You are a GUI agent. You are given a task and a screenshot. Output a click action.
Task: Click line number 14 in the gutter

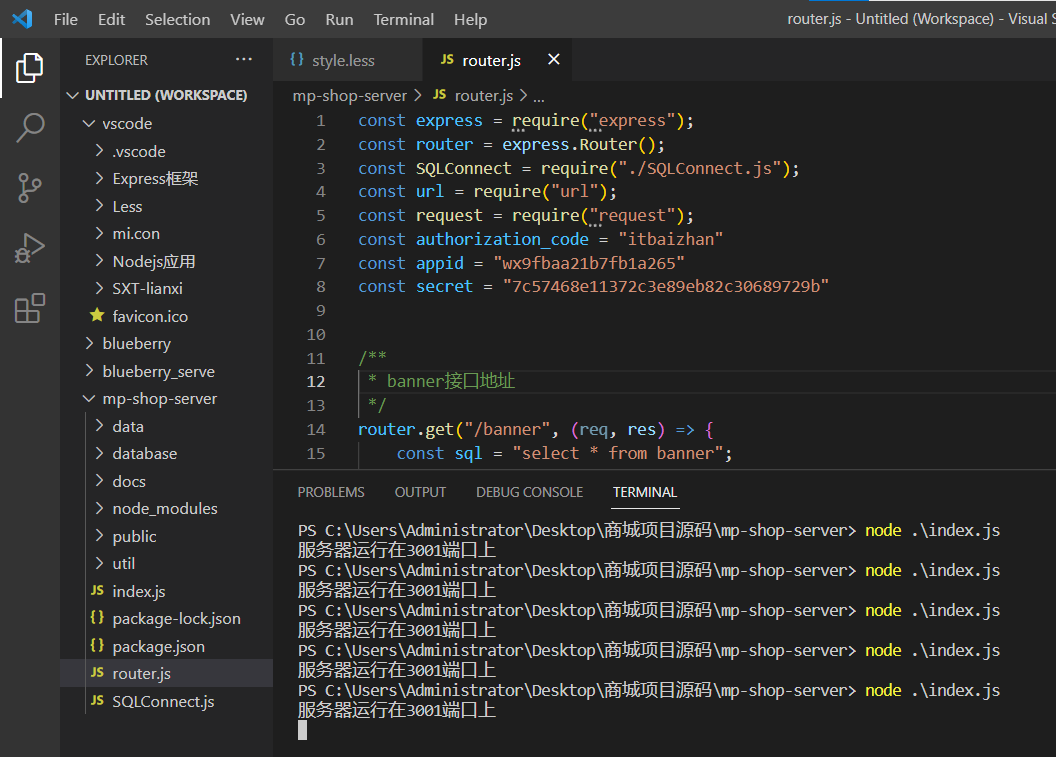pyautogui.click(x=316, y=429)
